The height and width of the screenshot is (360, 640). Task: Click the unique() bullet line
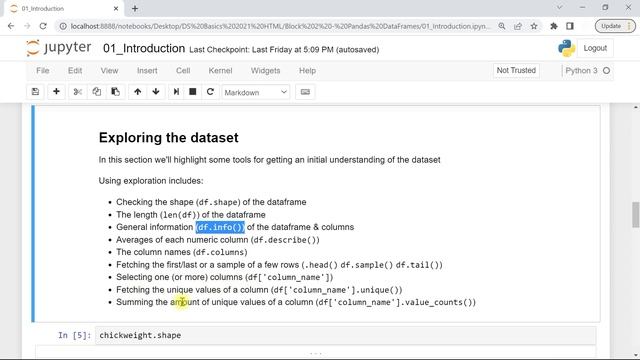259,290
